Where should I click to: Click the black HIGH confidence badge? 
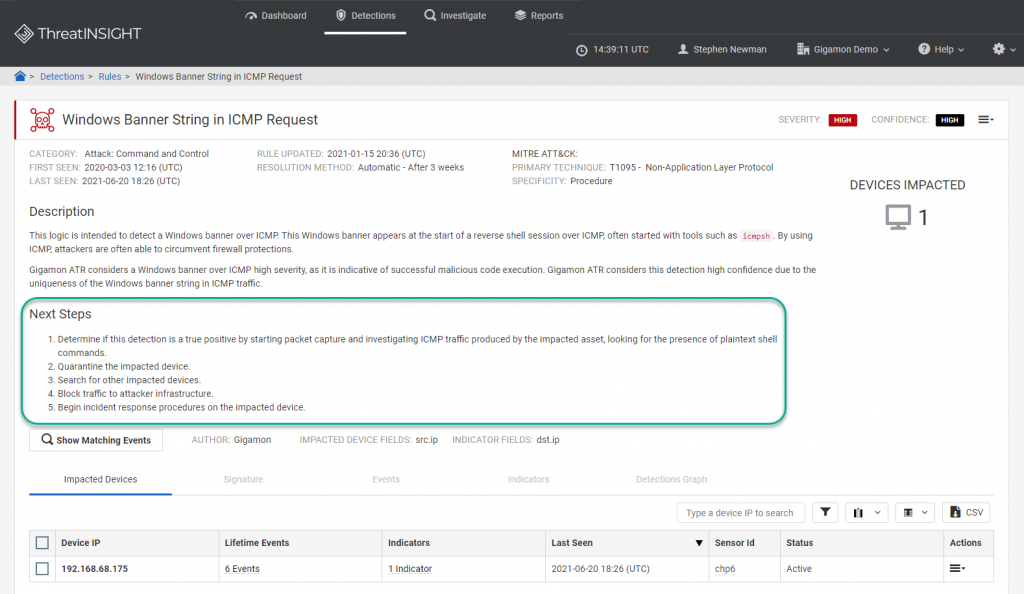[950, 120]
